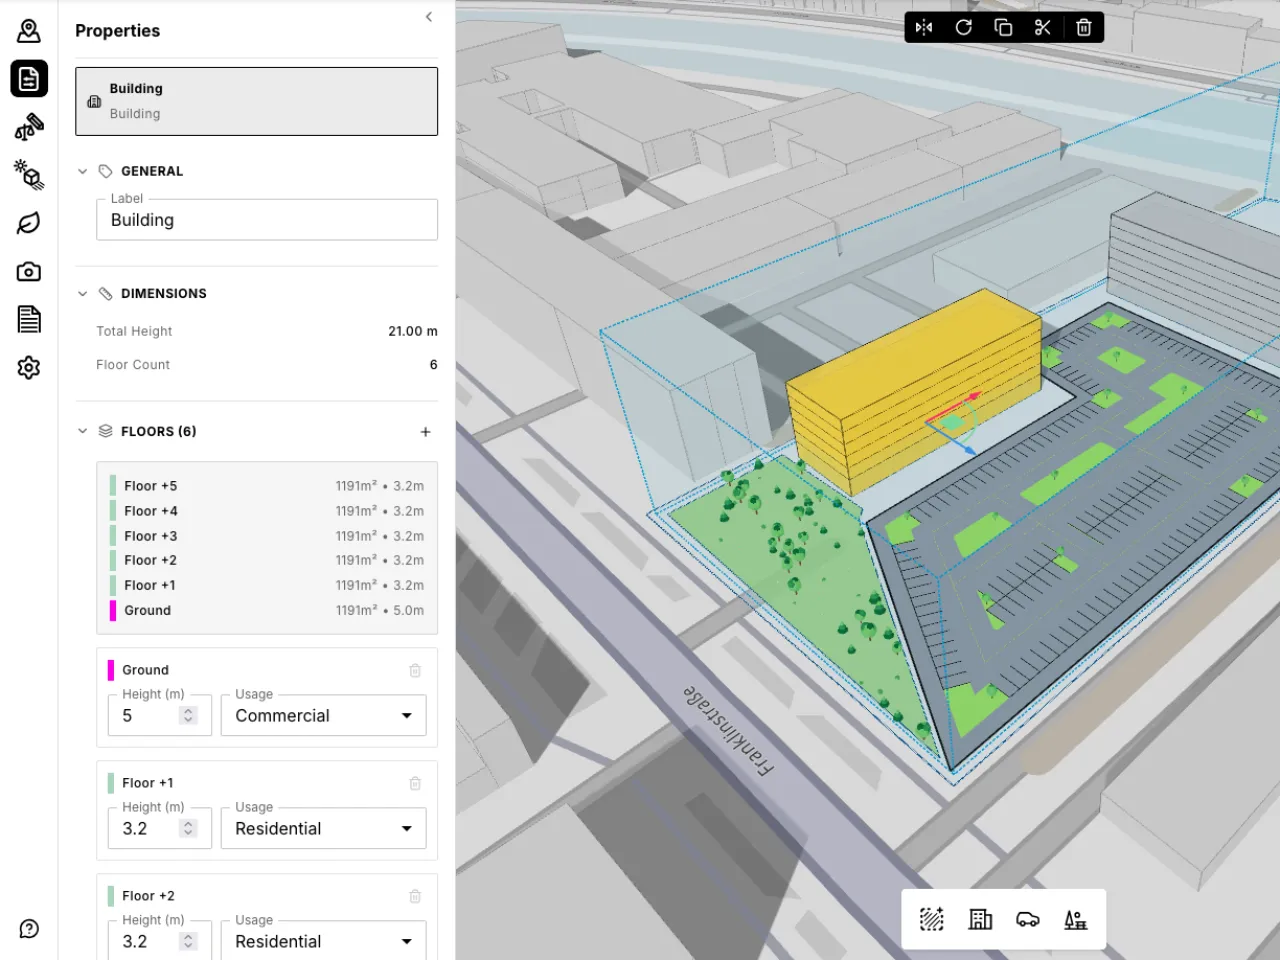
Task: Select the Floor +5 row in the list
Action: coord(267,486)
